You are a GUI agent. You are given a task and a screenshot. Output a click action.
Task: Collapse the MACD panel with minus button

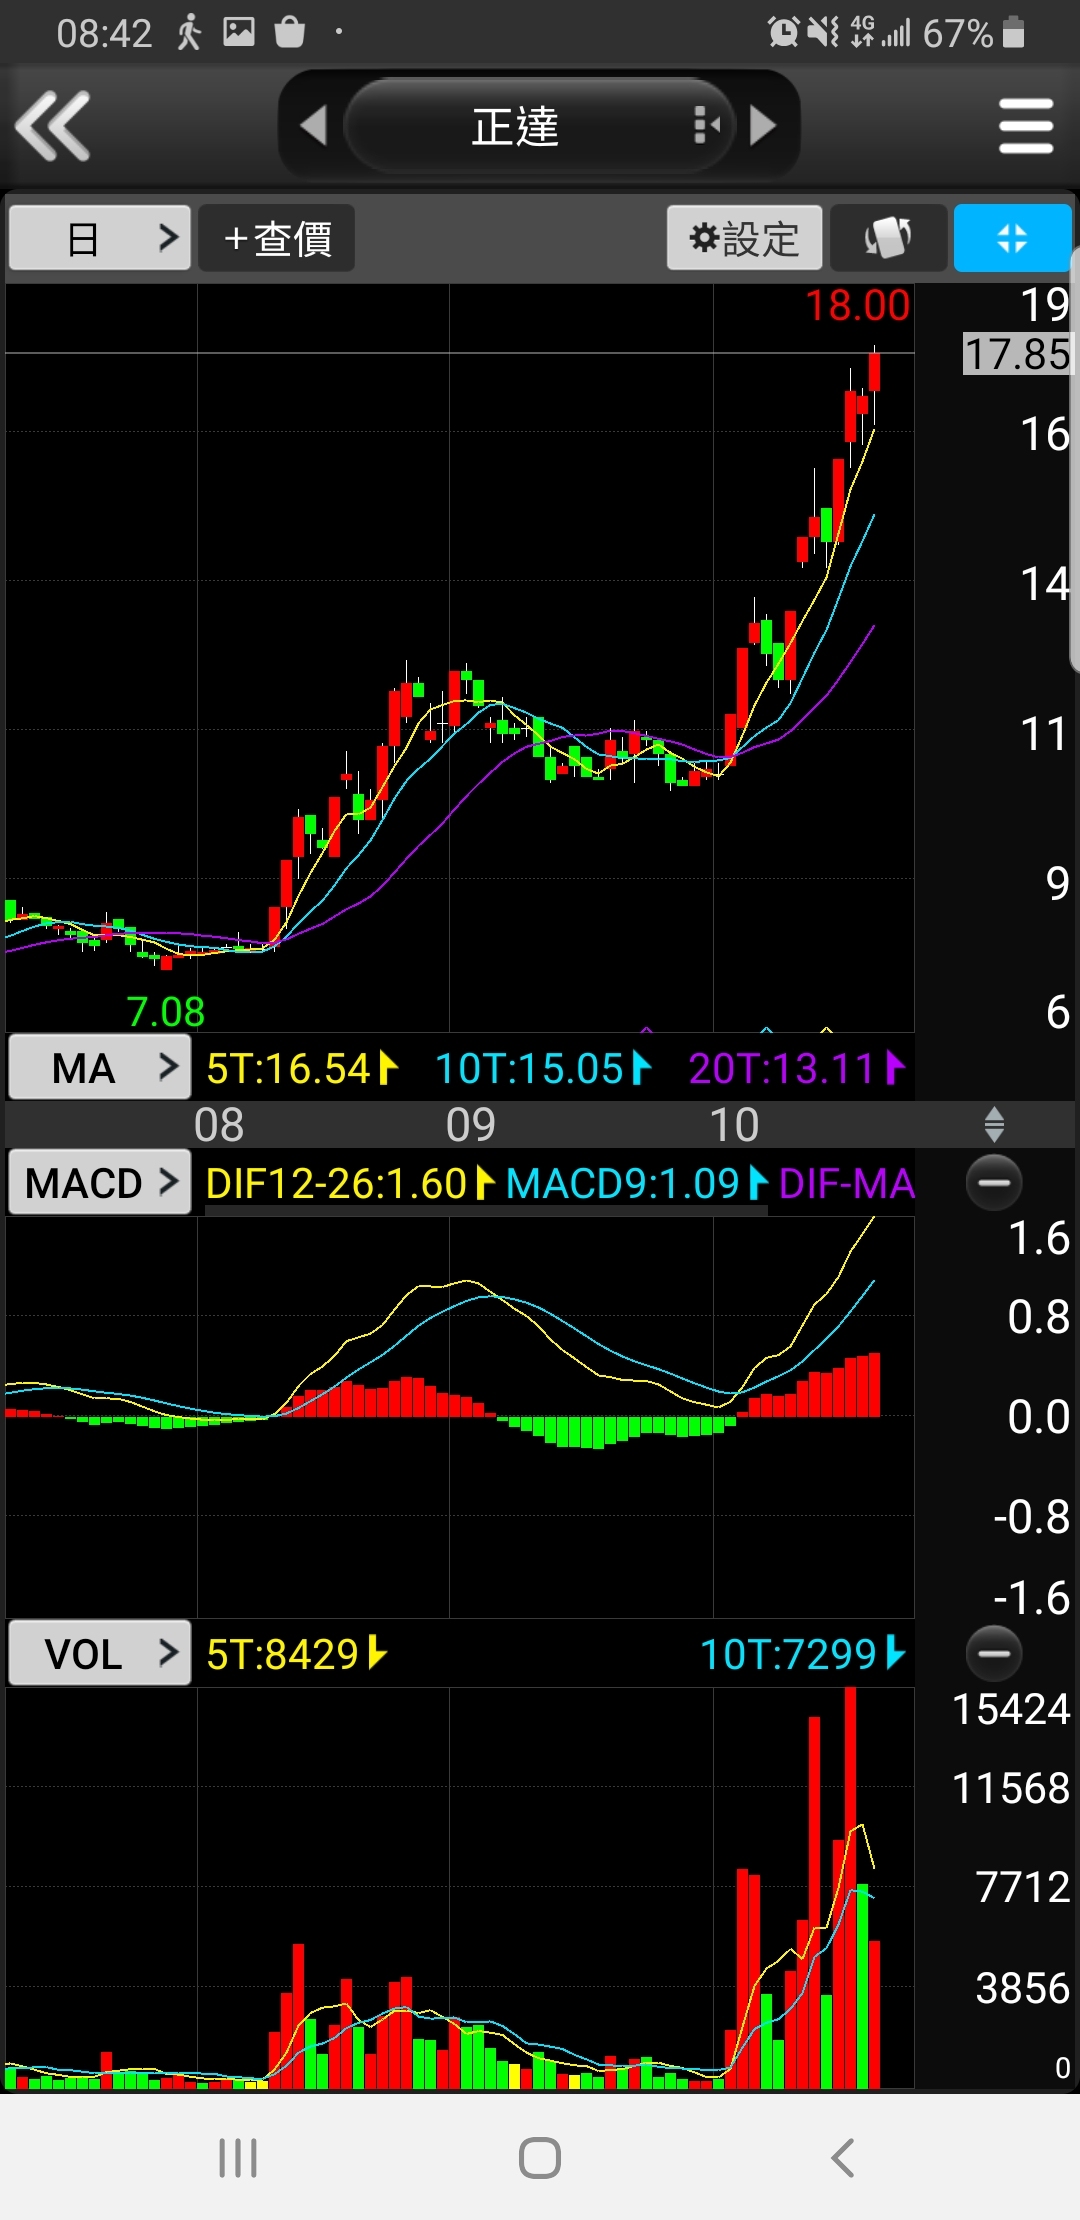coord(994,1182)
